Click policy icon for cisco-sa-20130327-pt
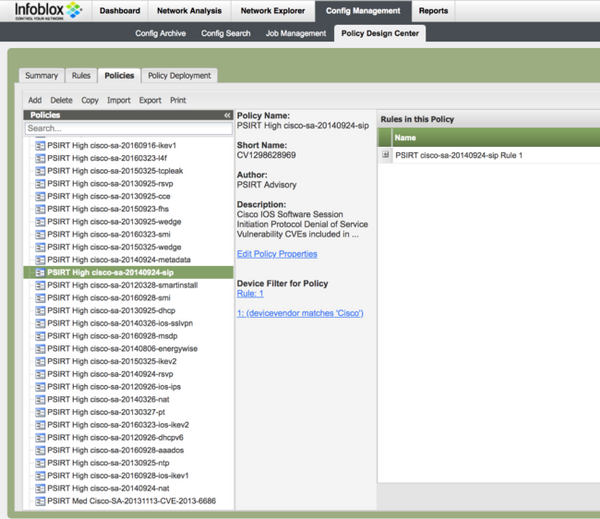The width and height of the screenshot is (600, 519). [41, 412]
